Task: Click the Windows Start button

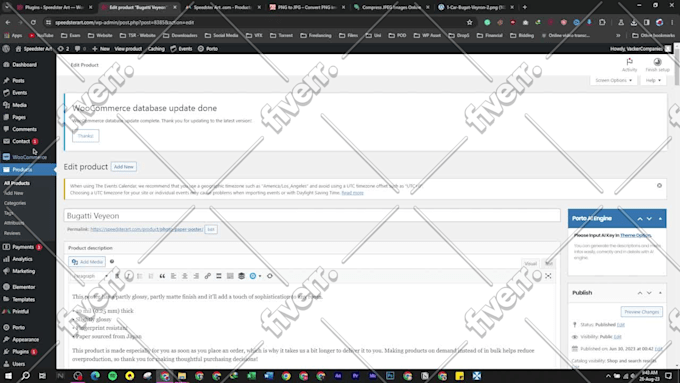Action: pyautogui.click(x=8, y=376)
